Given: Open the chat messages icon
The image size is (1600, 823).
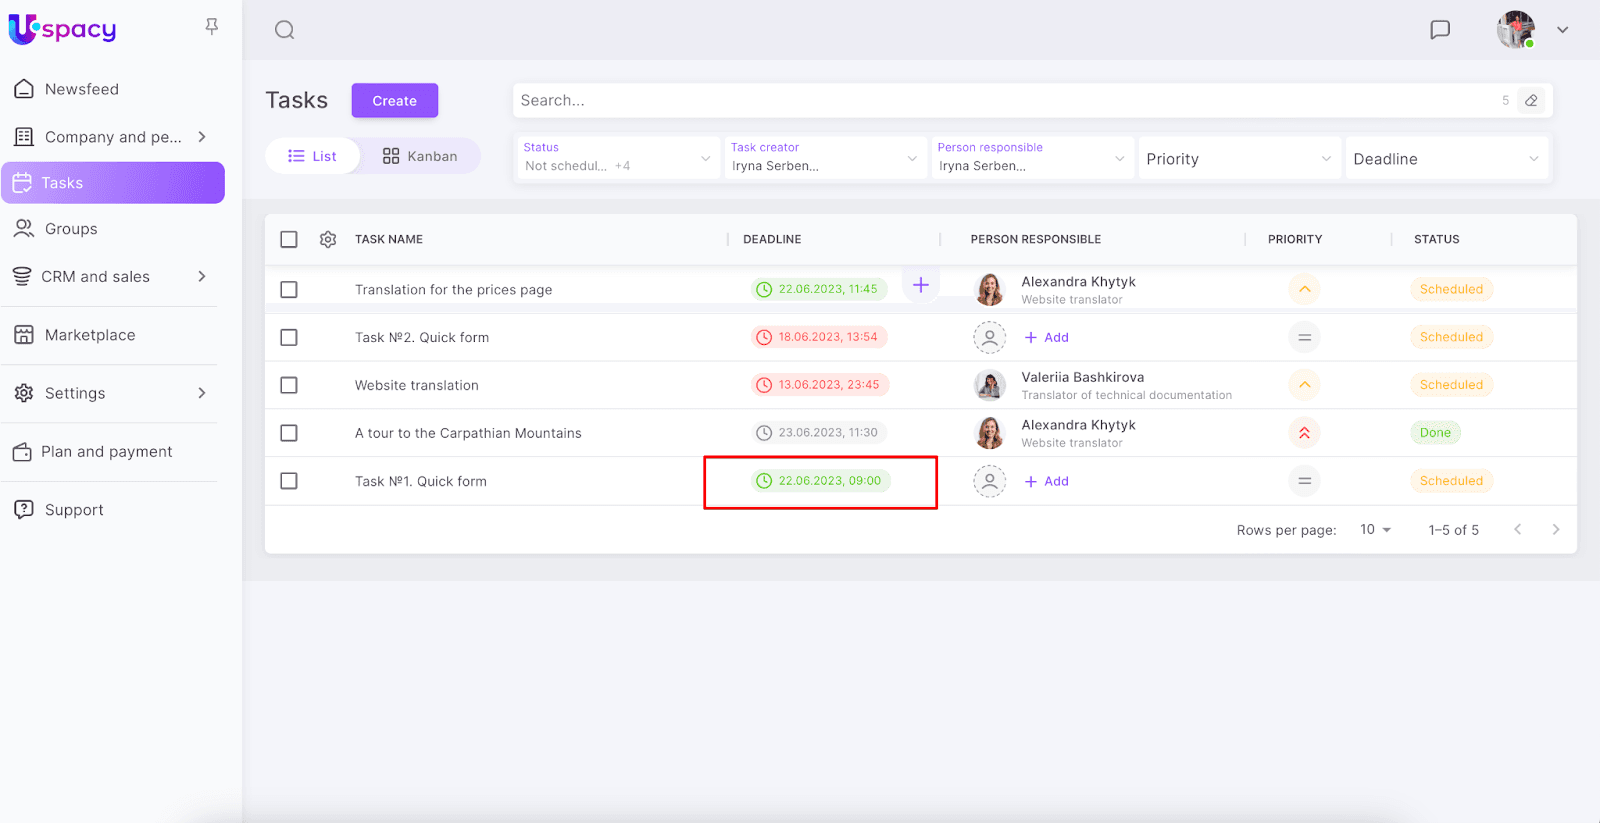Looking at the screenshot, I should [1440, 30].
